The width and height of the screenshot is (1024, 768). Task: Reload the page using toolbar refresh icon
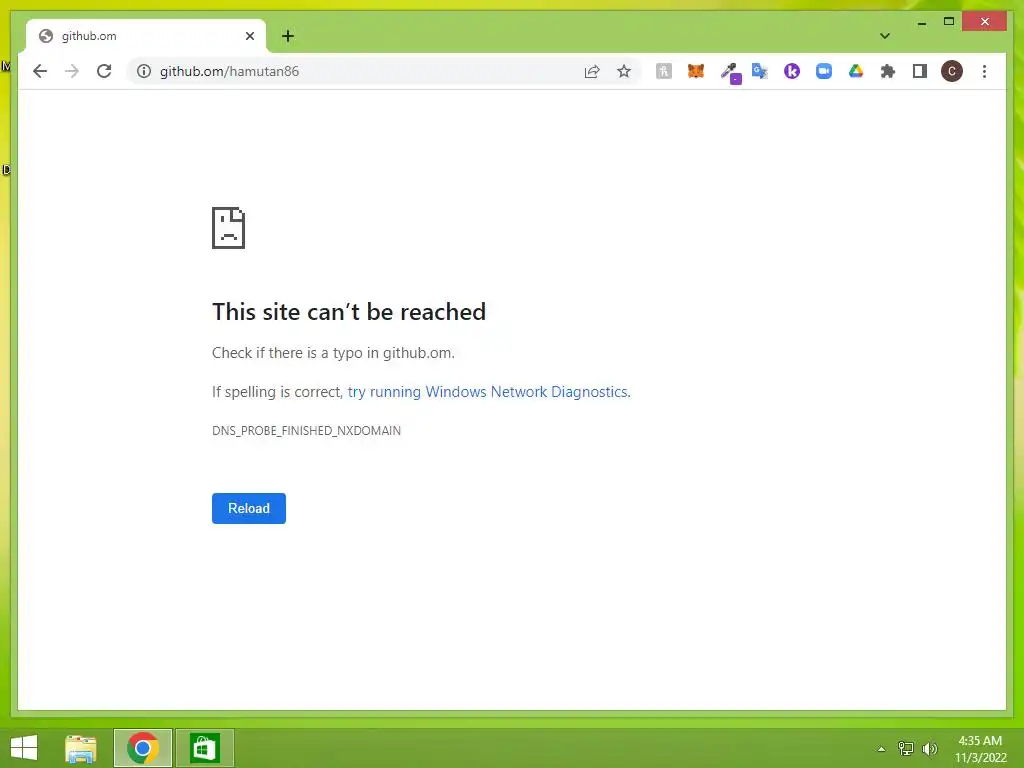(x=104, y=71)
